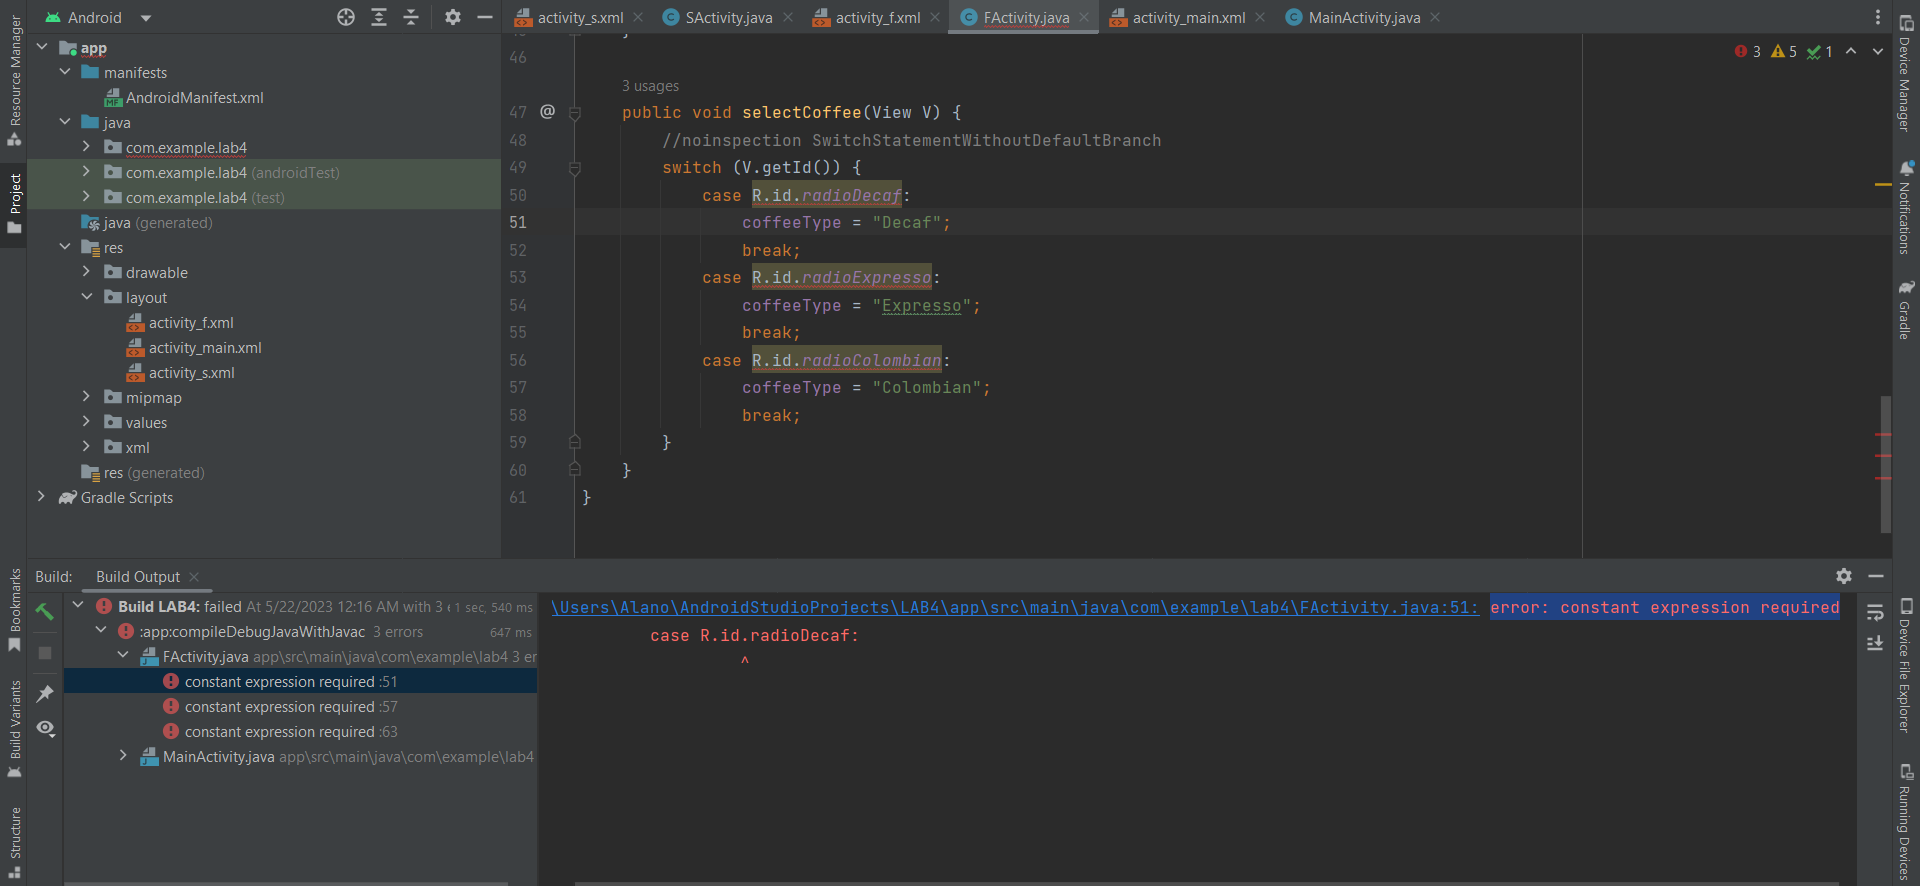Viewport: 1920px width, 886px height.
Task: Click the Select Opened File target icon
Action: pyautogui.click(x=346, y=17)
